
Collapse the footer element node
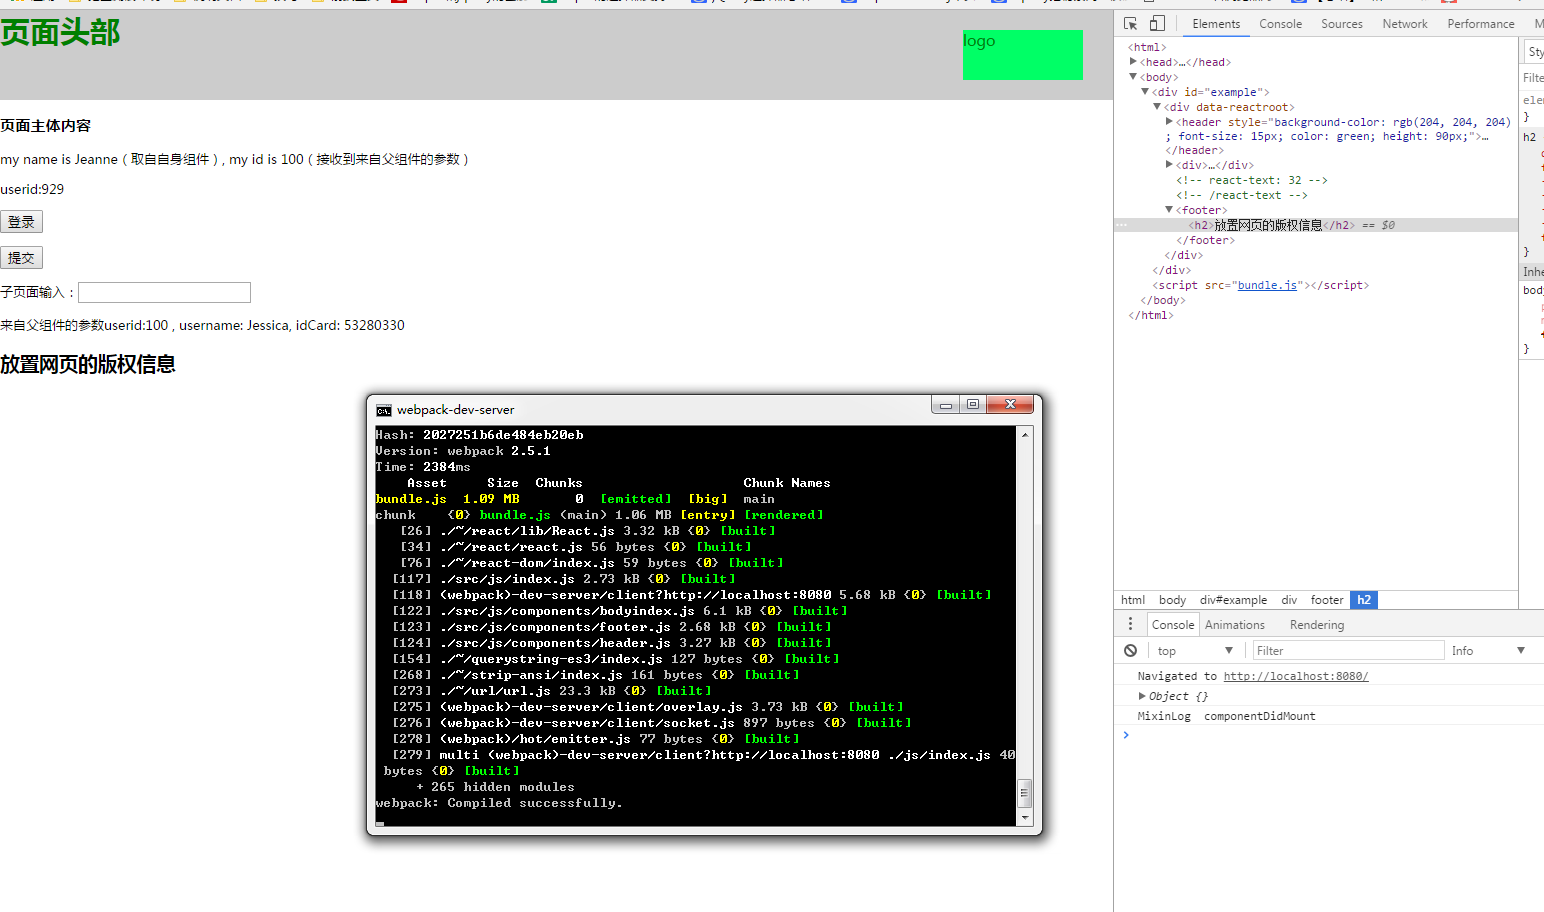point(1169,210)
